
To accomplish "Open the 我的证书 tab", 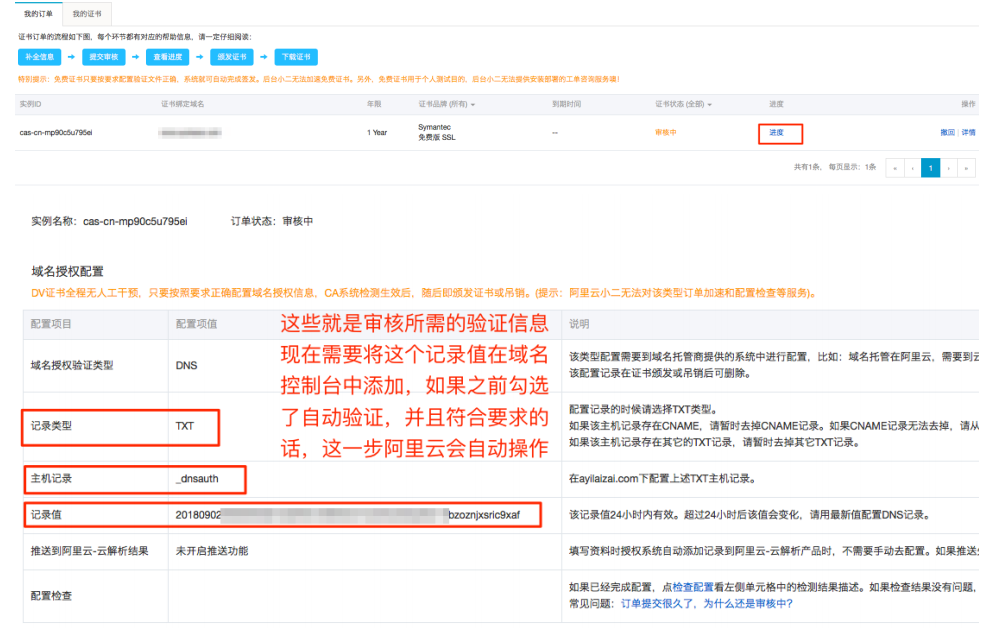I will point(87,14).
